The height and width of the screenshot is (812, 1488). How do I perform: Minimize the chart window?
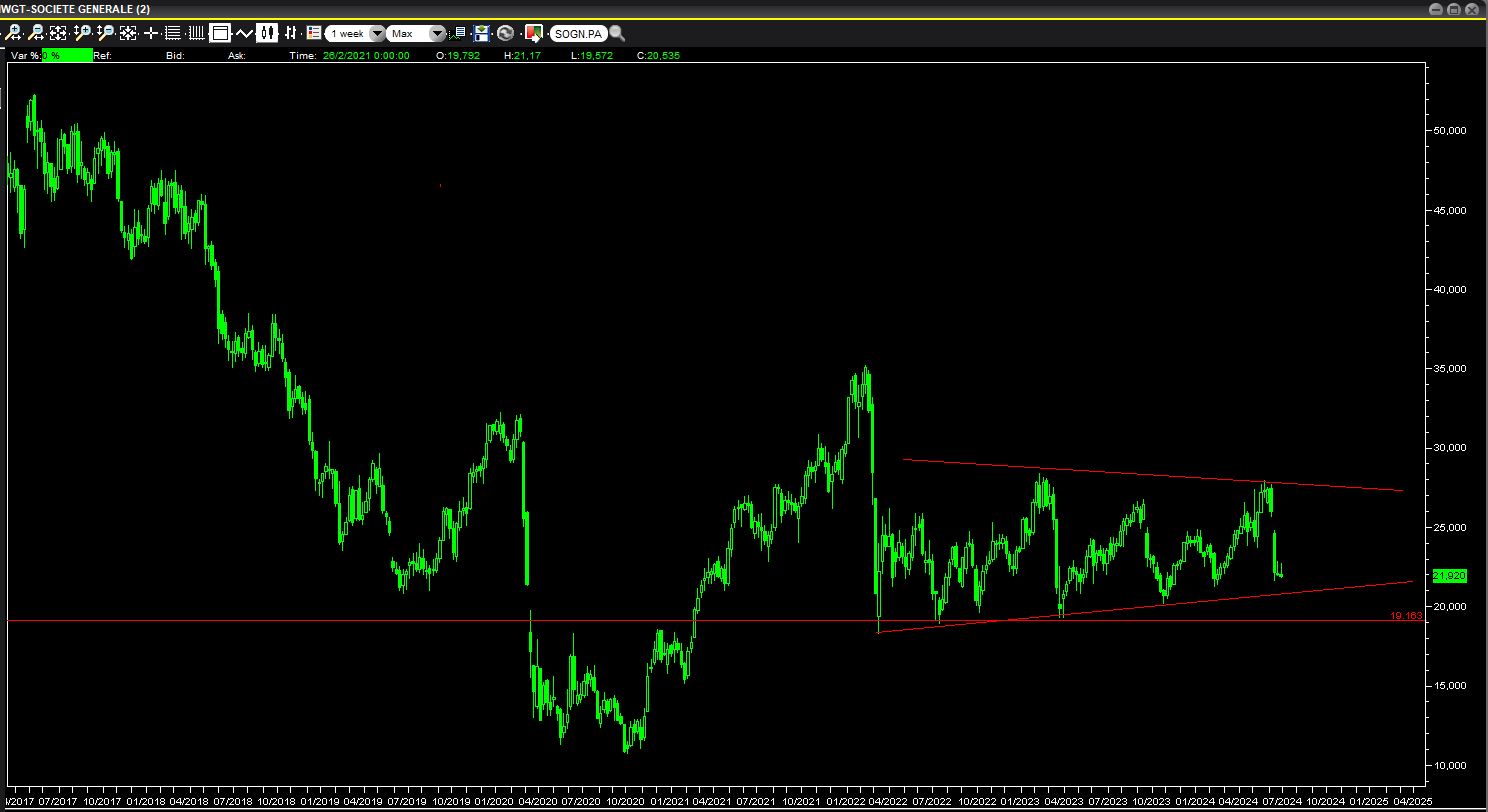(x=1436, y=9)
